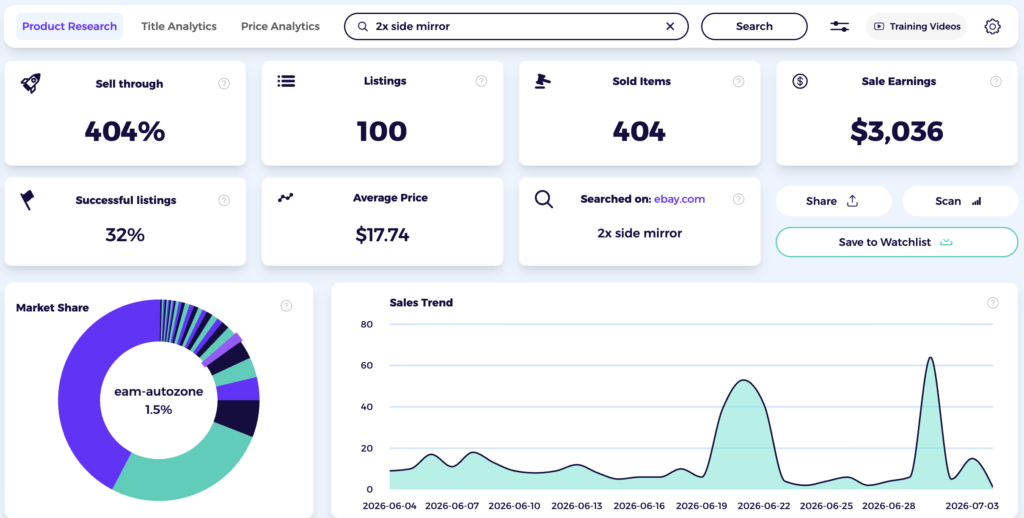Show help for Listings
This screenshot has width=1024, height=518.
481,81
